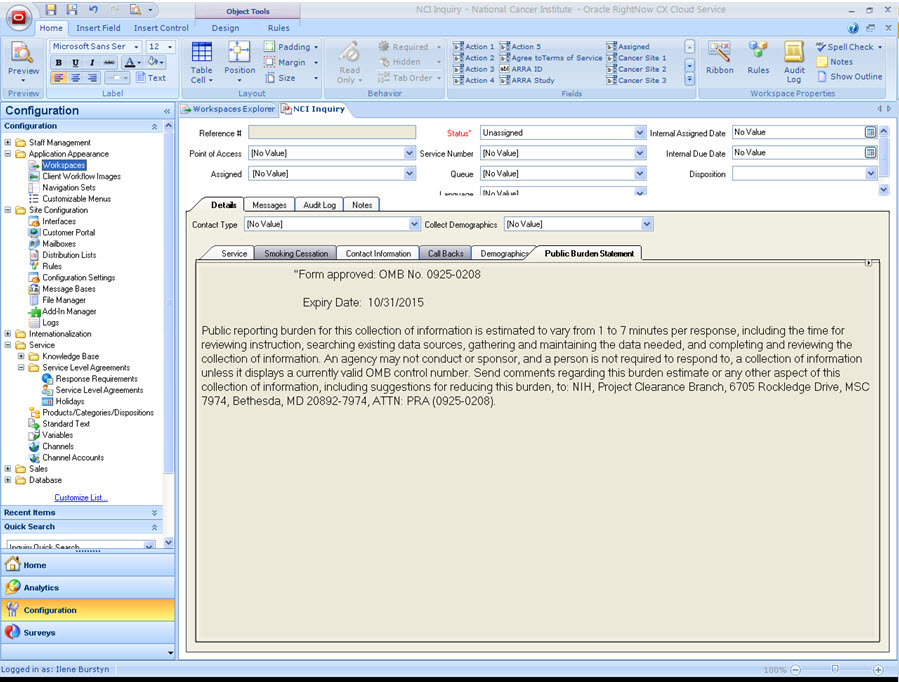This screenshot has width=899, height=682.
Task: Click the Customize List link
Action: coord(81,497)
